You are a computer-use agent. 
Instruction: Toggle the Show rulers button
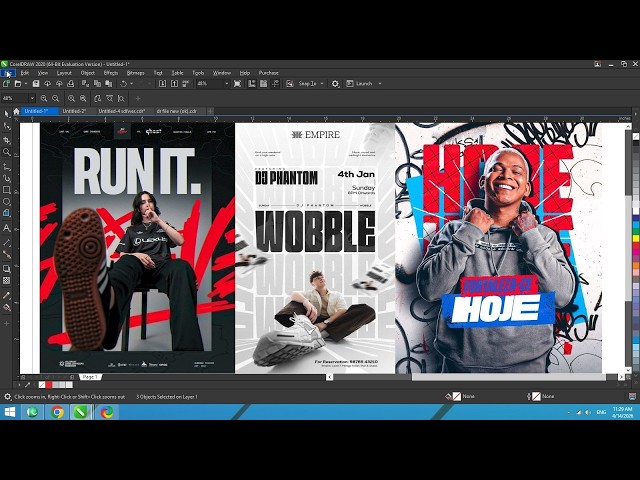tap(252, 84)
